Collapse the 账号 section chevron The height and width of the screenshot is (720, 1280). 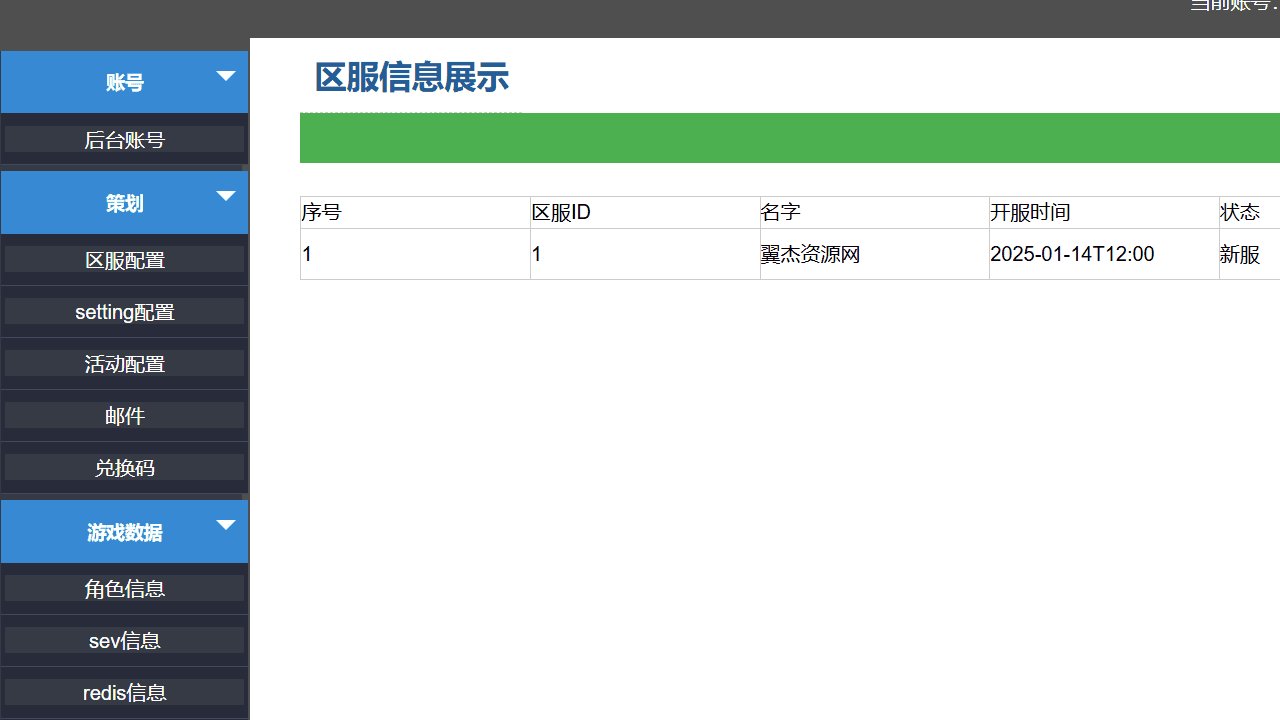click(226, 75)
